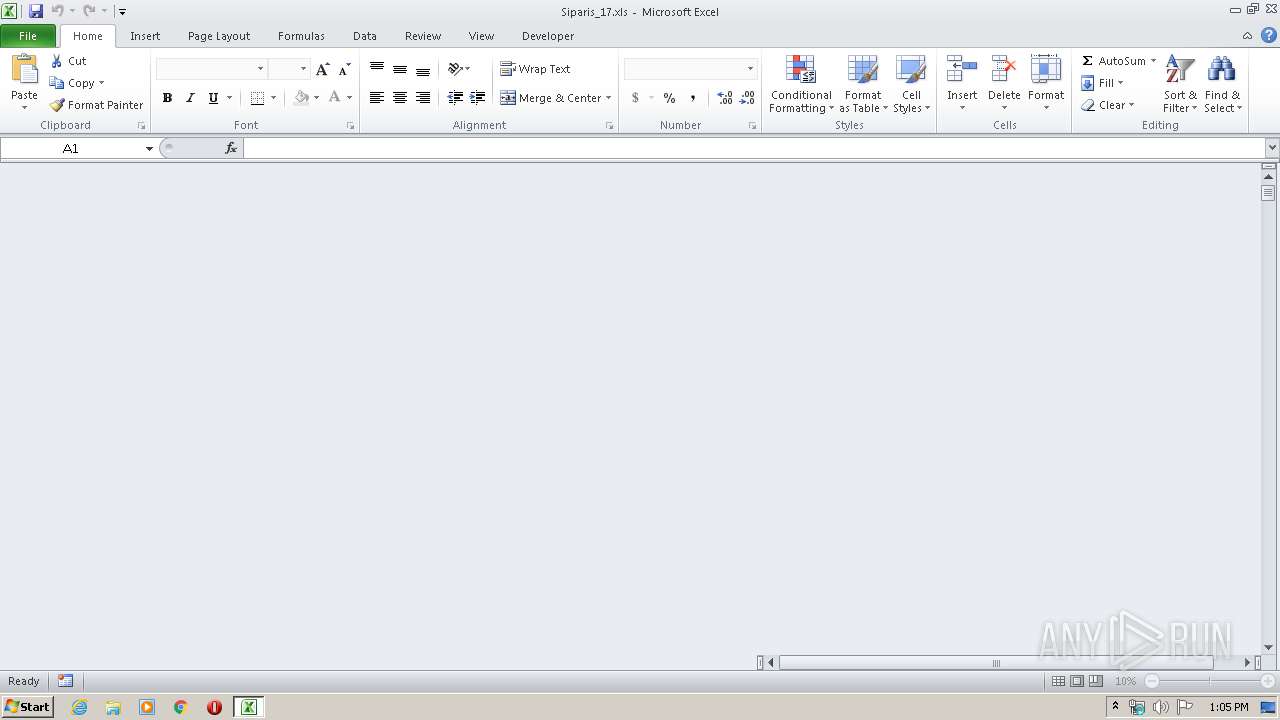This screenshot has height=720, width=1280.
Task: Click the Cut scissors icon
Action: tap(57, 61)
